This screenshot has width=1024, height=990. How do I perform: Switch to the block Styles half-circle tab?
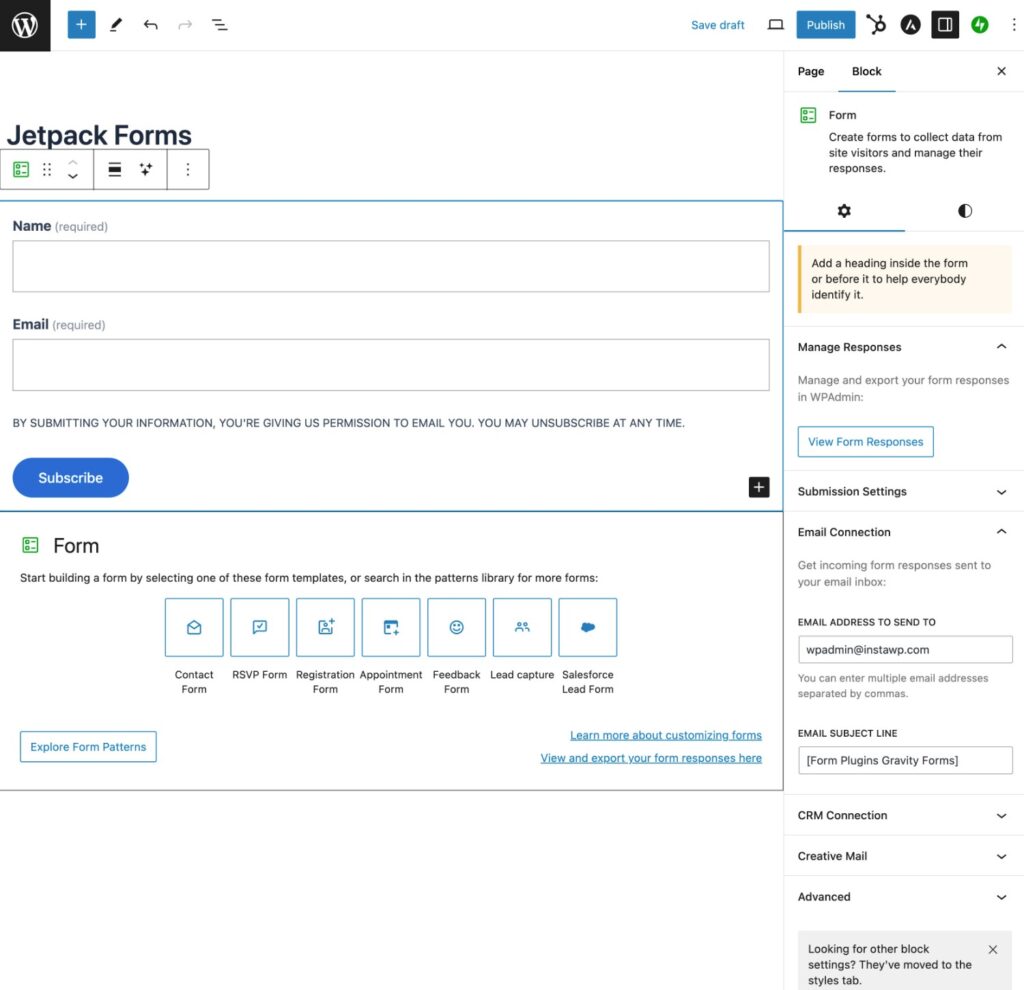point(964,211)
